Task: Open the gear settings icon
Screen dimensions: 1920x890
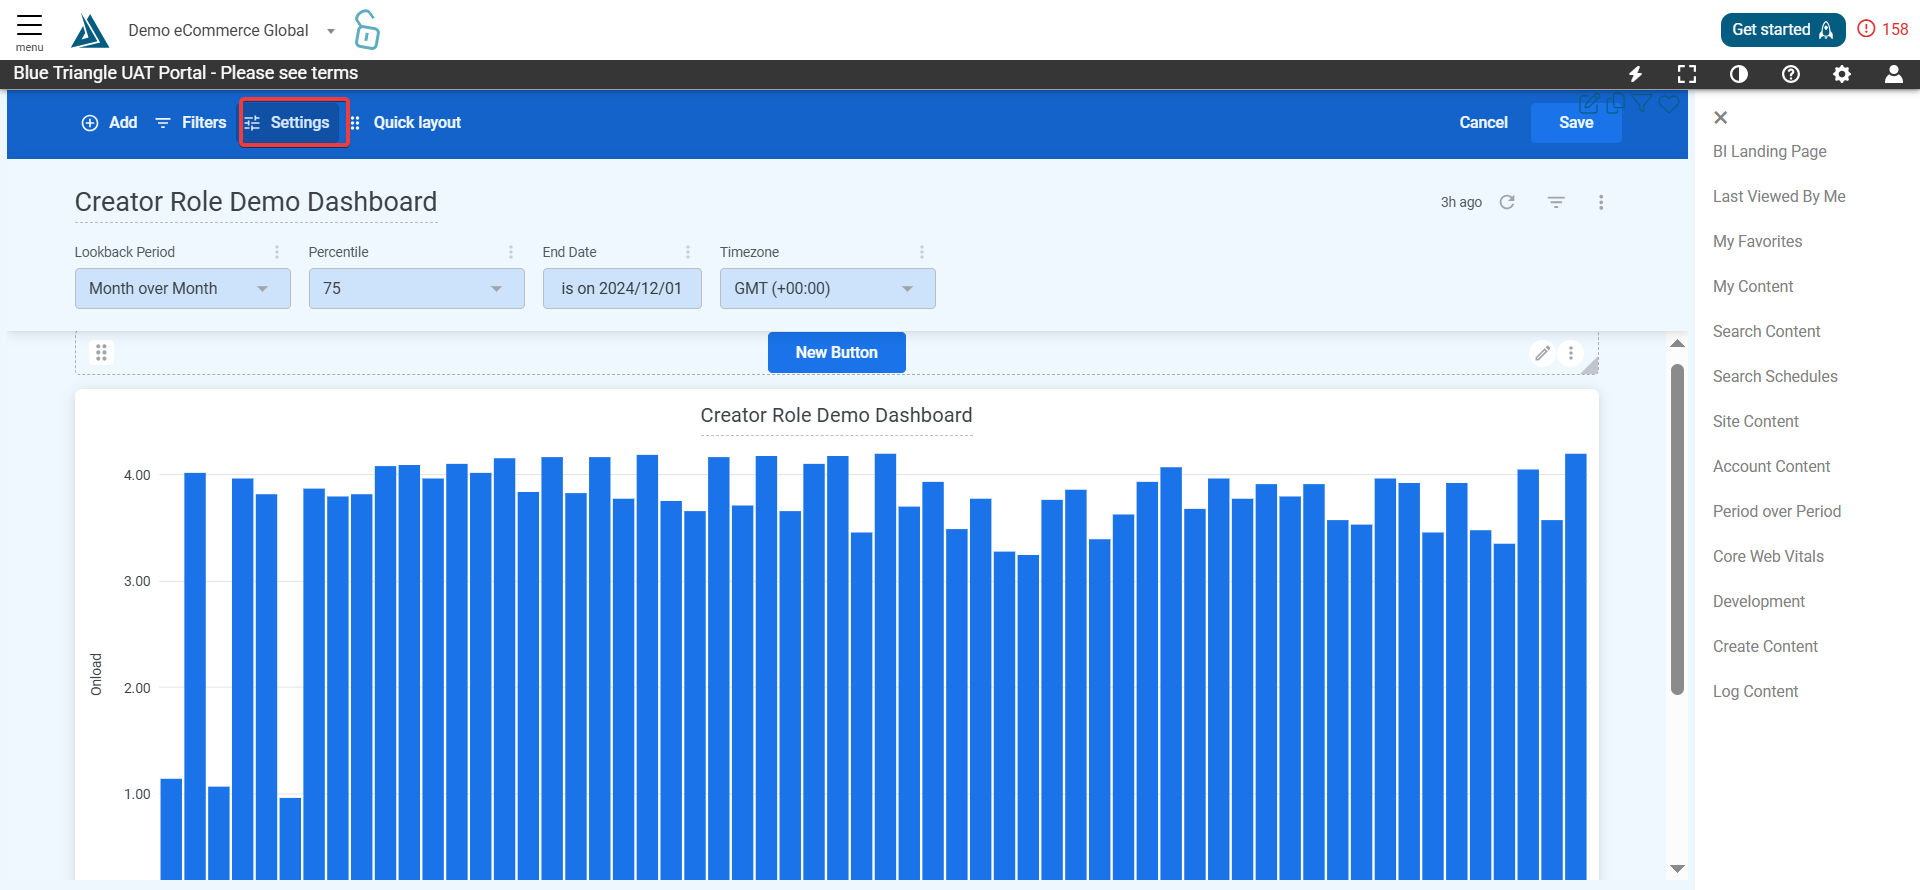Action: tap(1842, 74)
